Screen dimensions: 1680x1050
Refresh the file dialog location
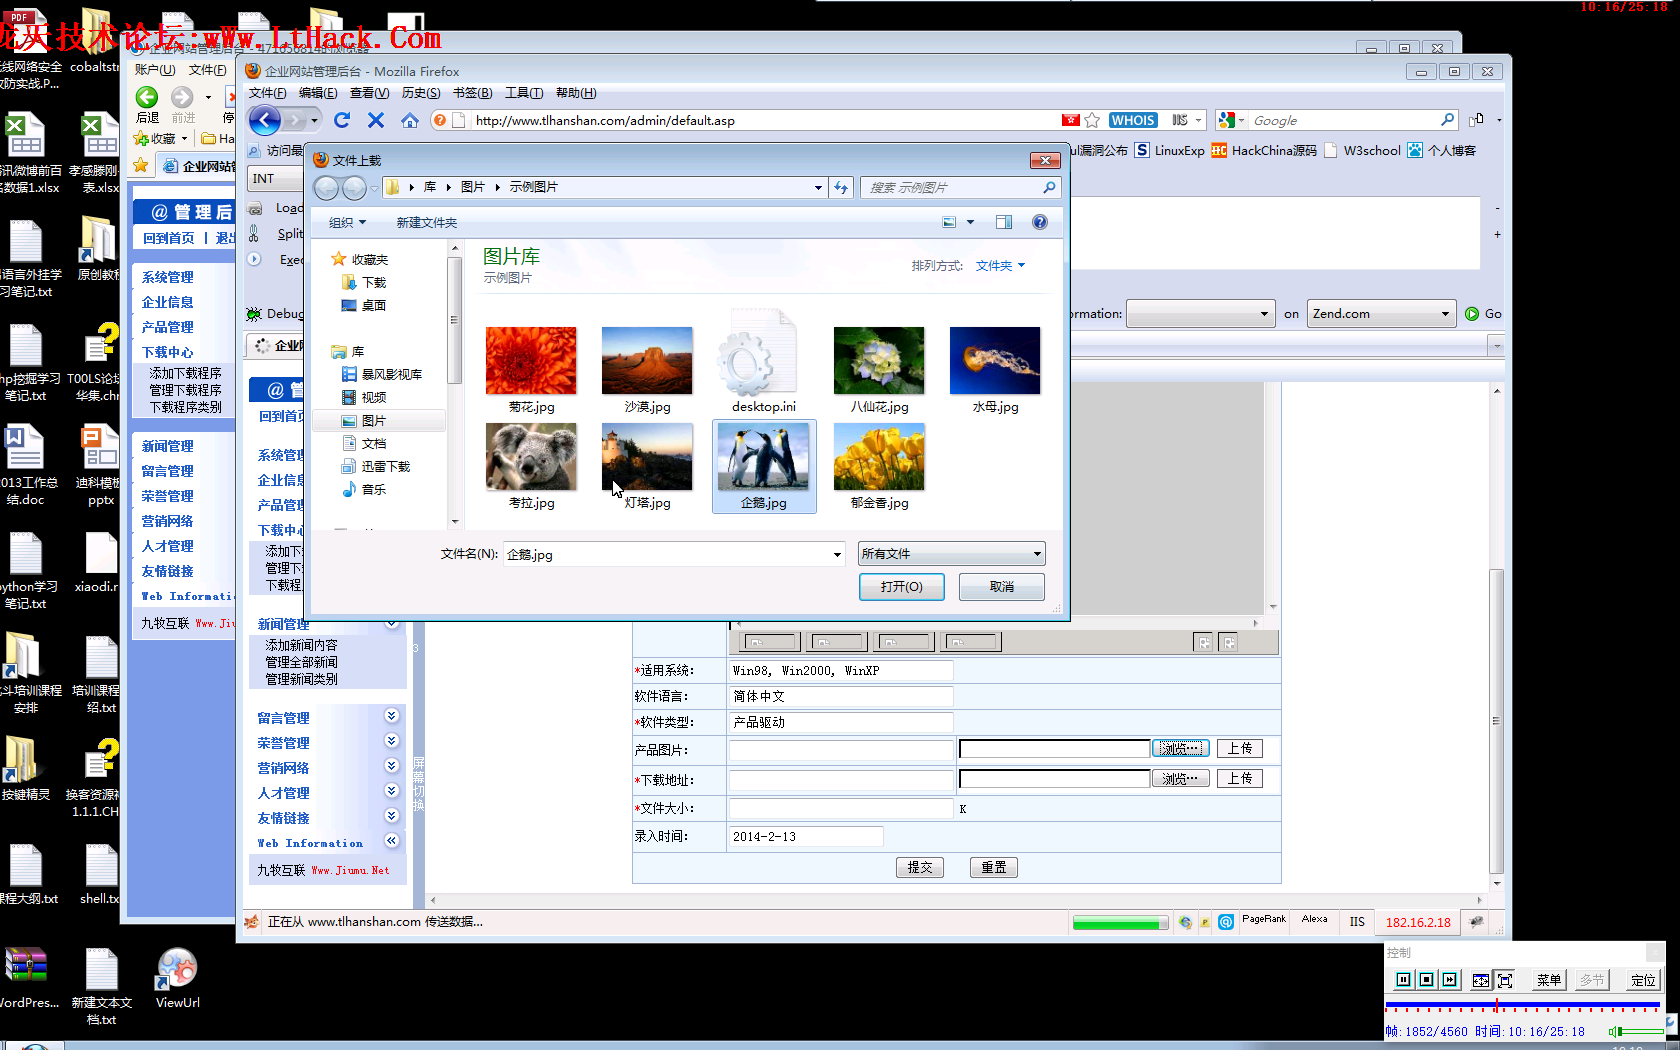(842, 187)
